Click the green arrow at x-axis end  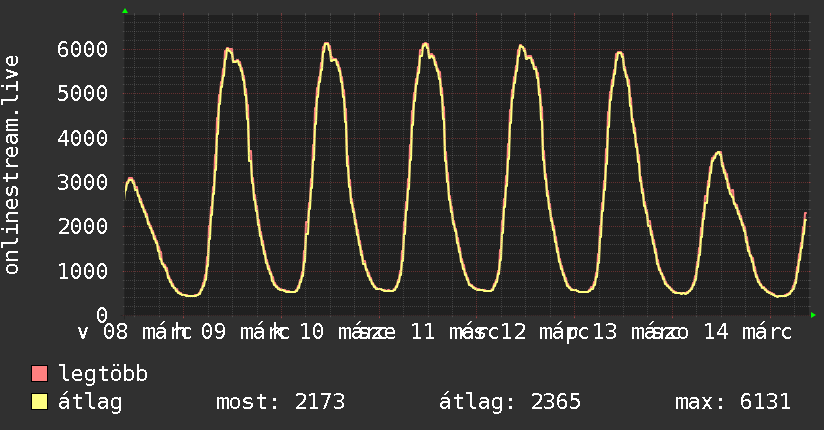(813, 315)
